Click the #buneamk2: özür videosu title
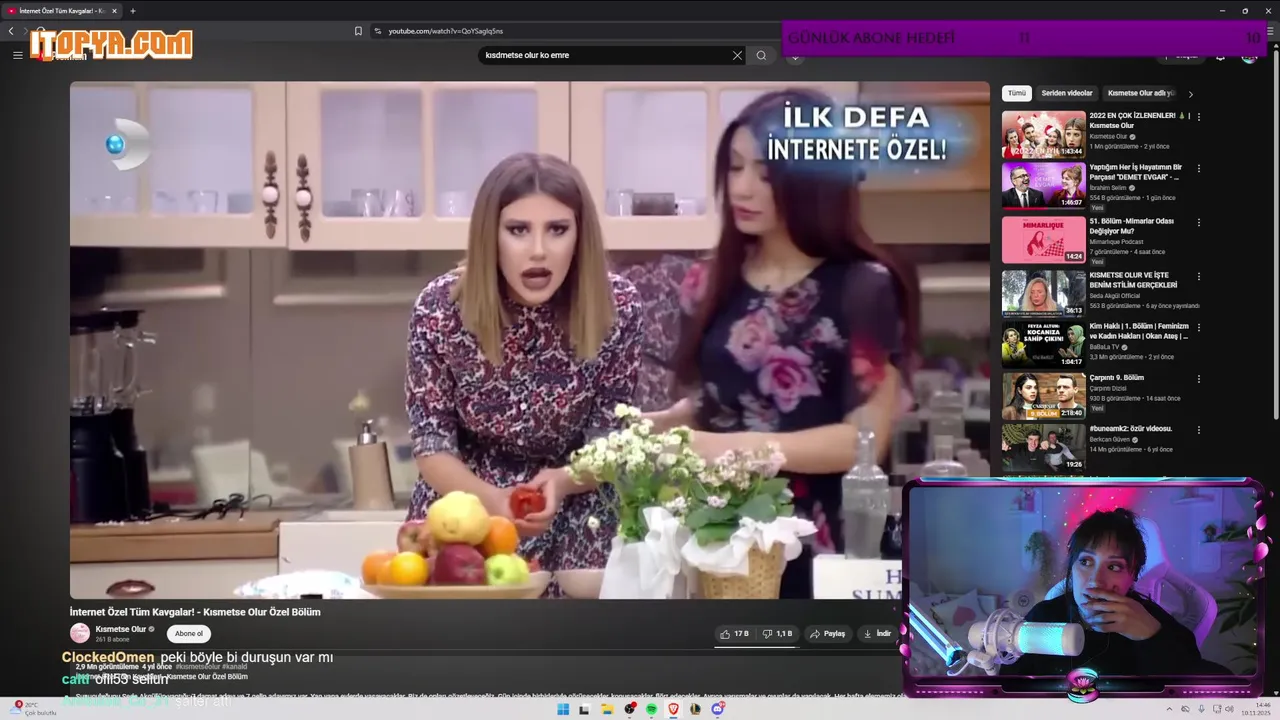The width and height of the screenshot is (1280, 720). [x=1130, y=428]
